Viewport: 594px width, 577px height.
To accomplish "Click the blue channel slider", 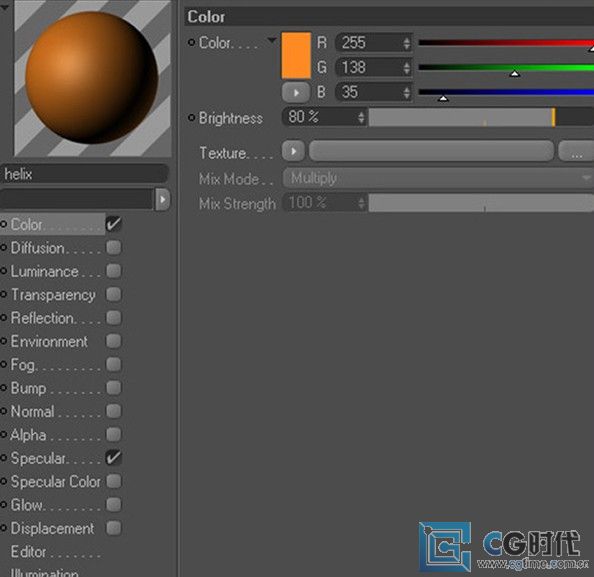I will click(x=506, y=92).
